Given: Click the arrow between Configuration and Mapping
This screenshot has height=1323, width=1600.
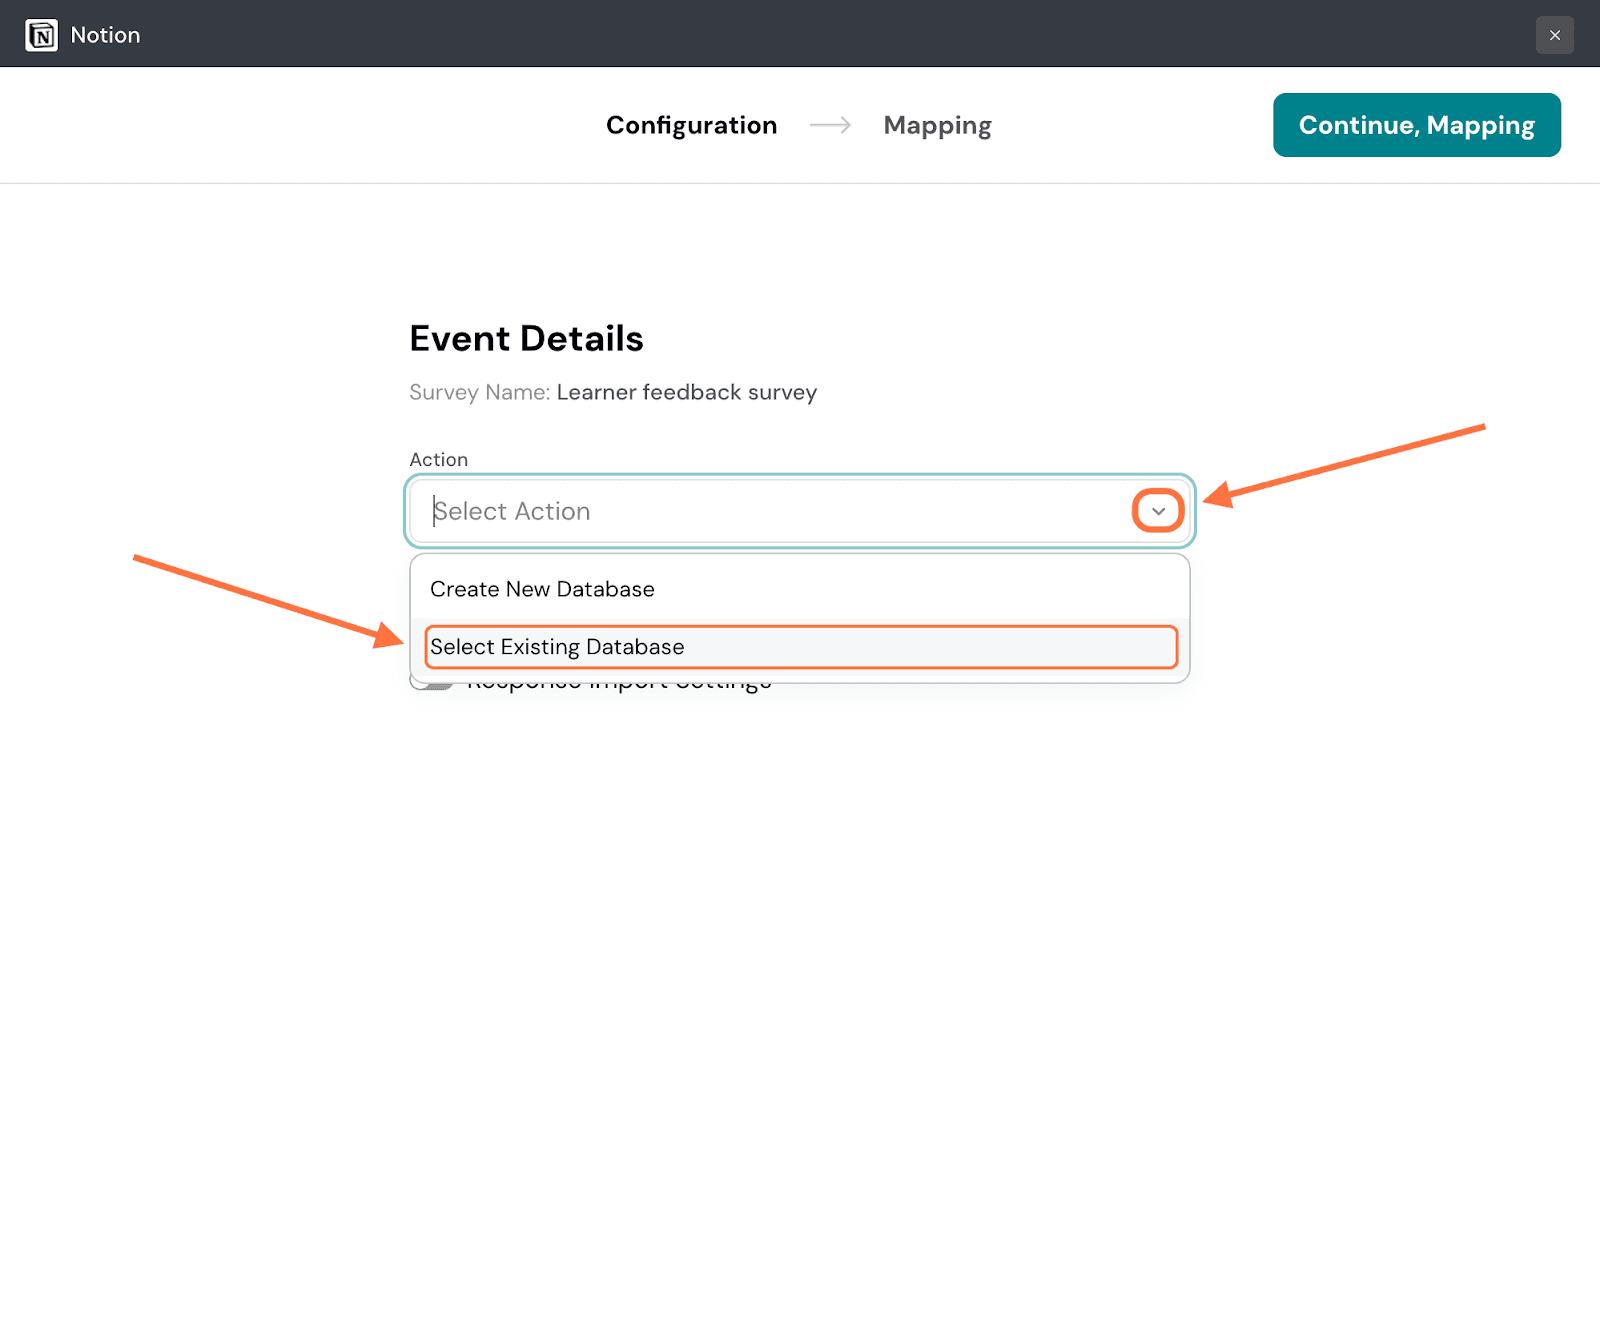Looking at the screenshot, I should [x=830, y=125].
